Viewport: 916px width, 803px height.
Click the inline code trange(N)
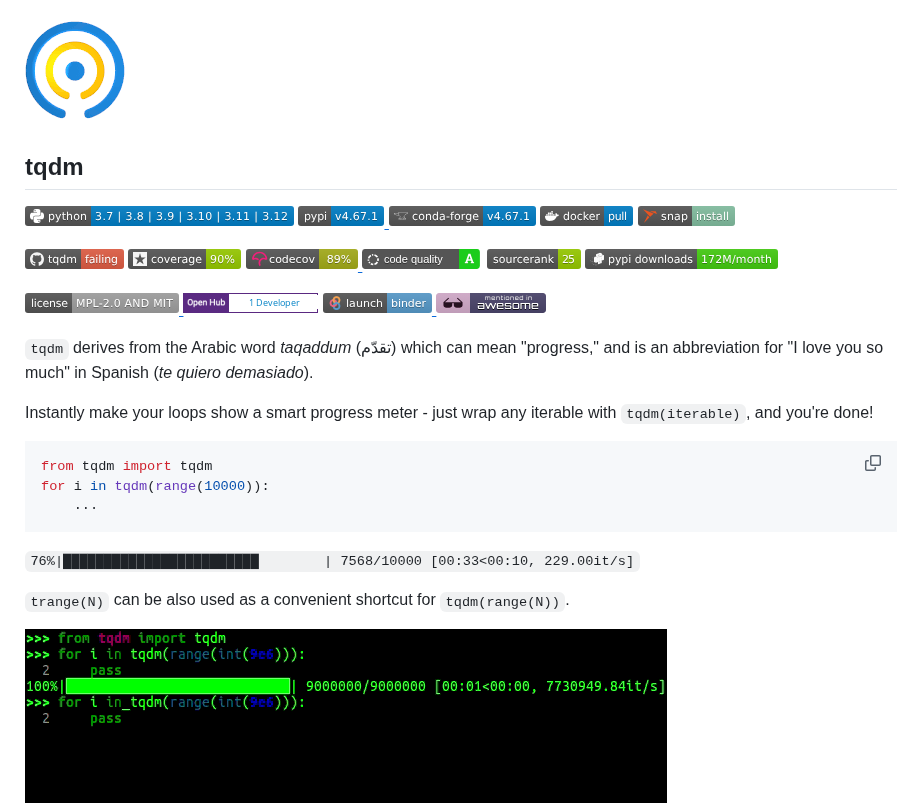tap(67, 602)
